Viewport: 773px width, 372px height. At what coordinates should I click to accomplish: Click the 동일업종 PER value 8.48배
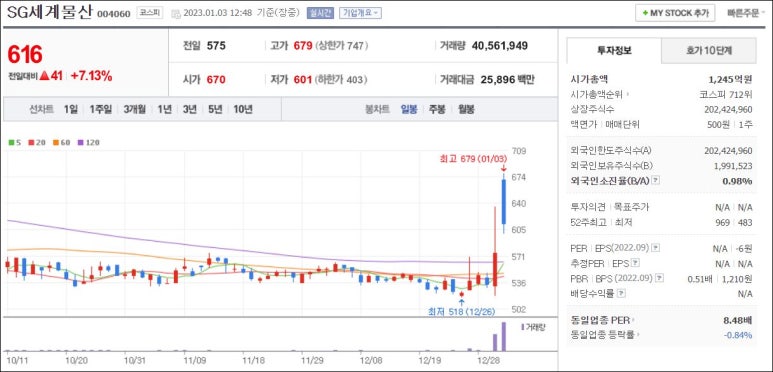click(738, 321)
